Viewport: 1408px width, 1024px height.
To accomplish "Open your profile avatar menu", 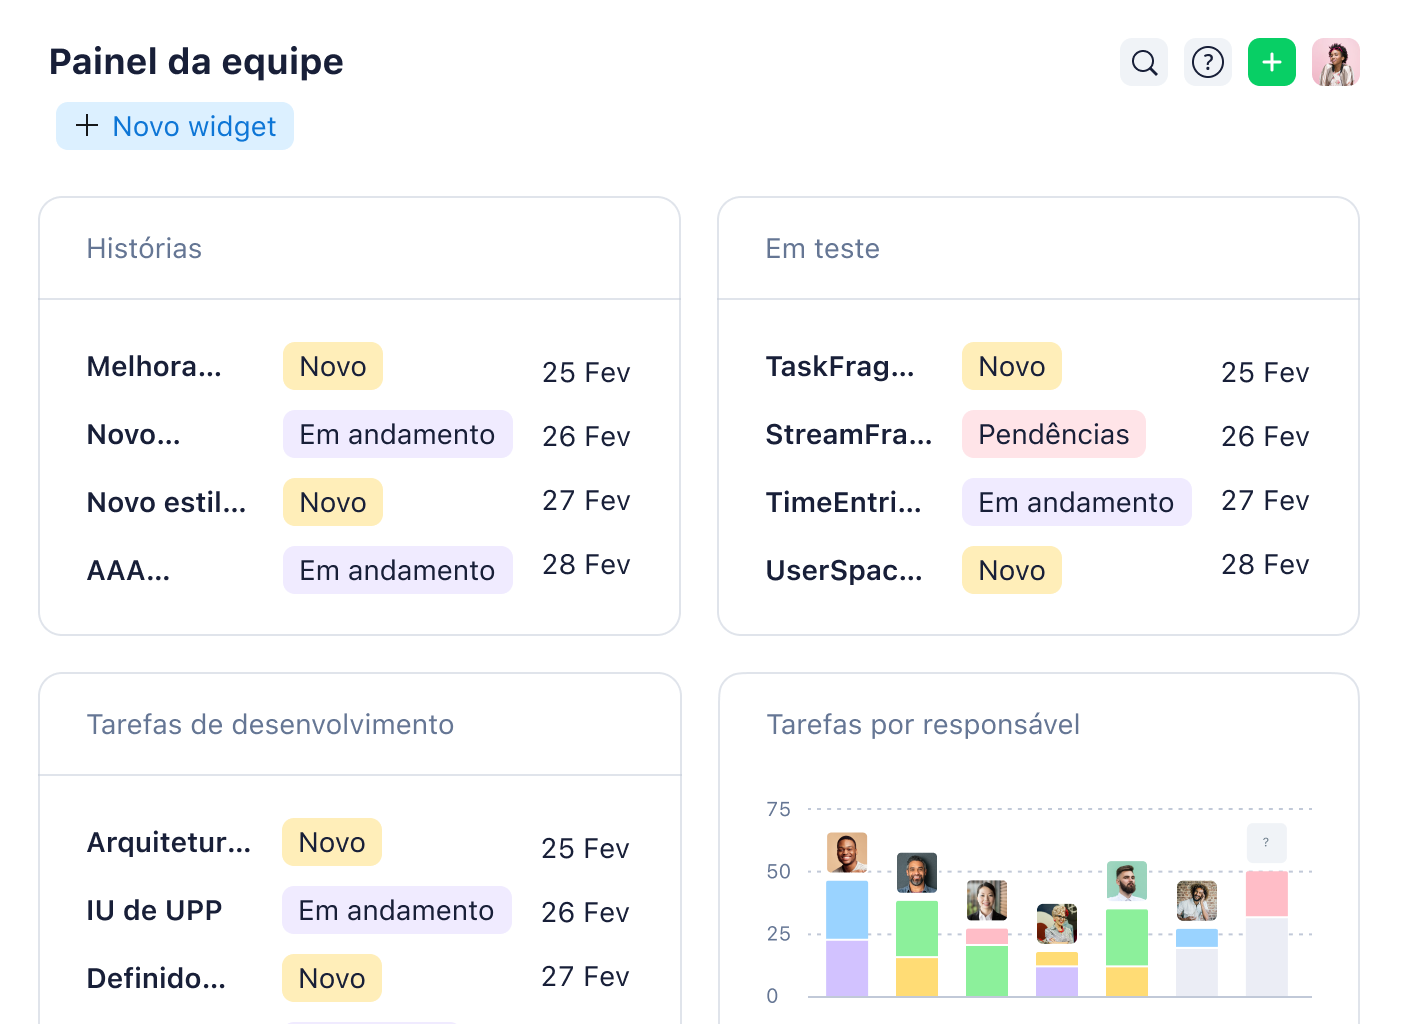I will click(x=1336, y=62).
